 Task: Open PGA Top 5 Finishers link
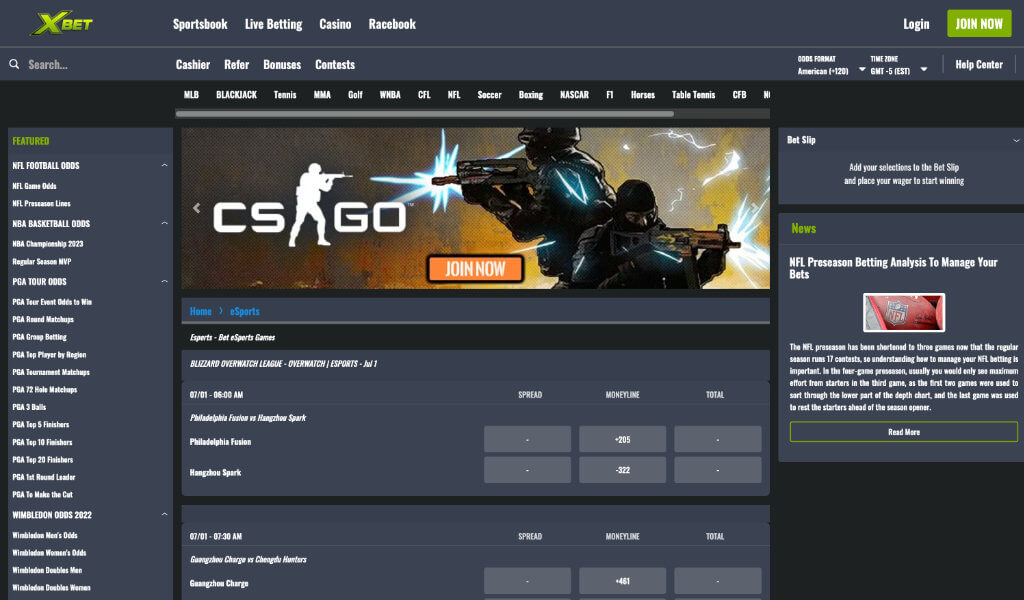[x=40, y=425]
